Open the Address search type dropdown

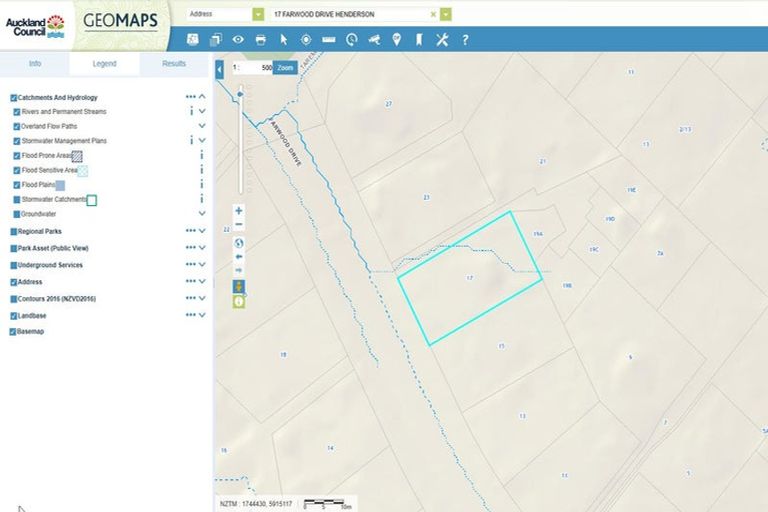258,15
